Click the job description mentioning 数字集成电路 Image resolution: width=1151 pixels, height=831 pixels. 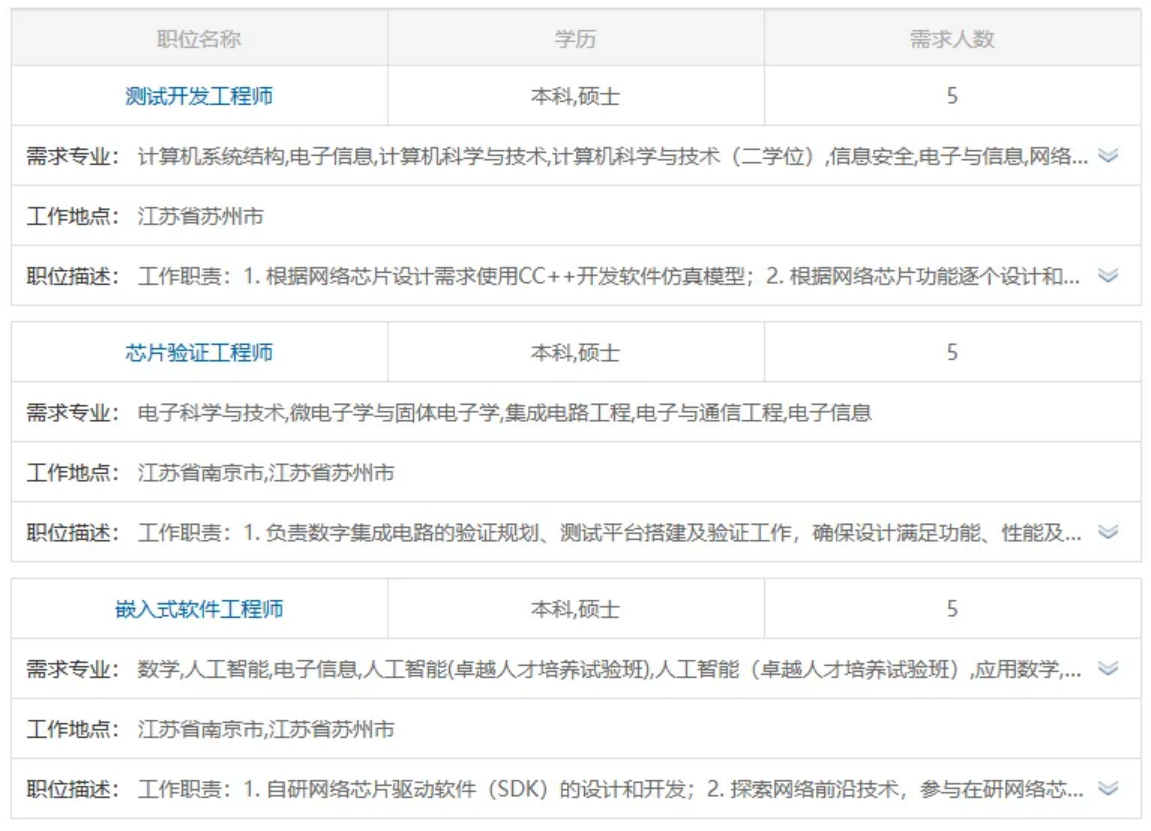point(608,533)
